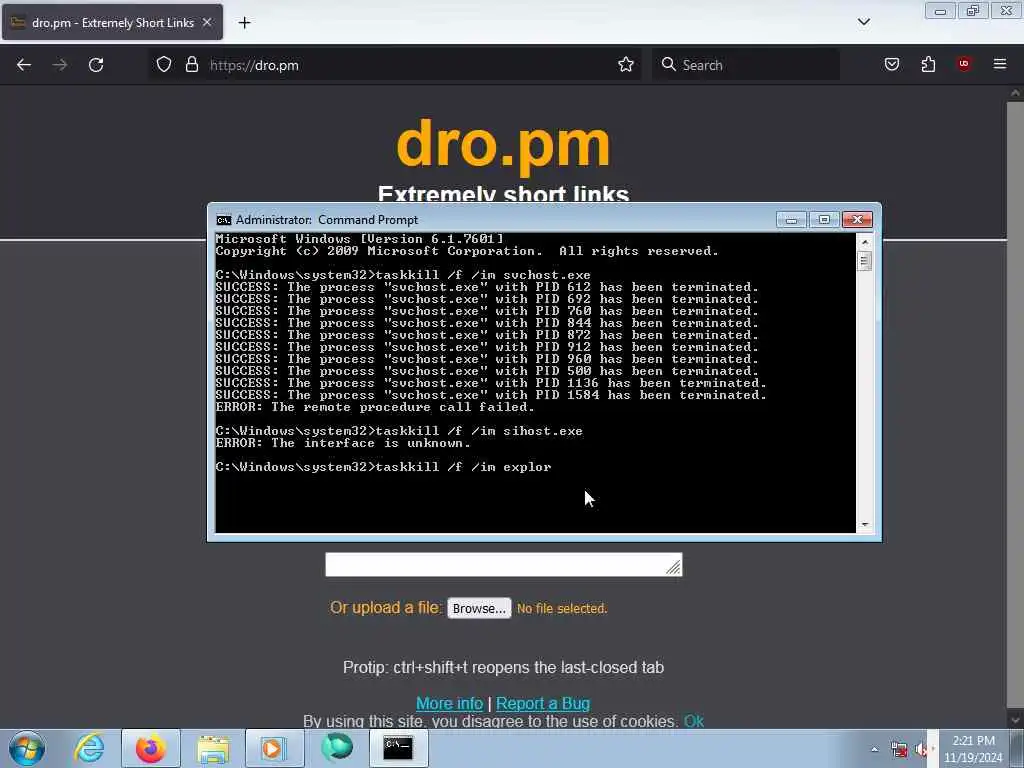
Task: Click the line with PID 1584 terminated
Action: pos(491,395)
